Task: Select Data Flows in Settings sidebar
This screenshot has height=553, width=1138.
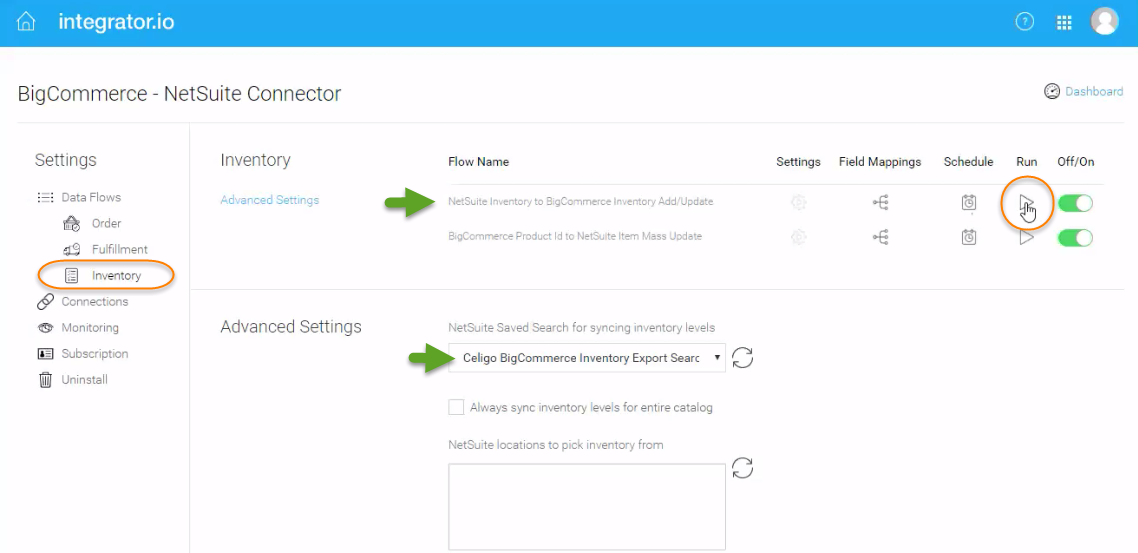Action: click(91, 197)
